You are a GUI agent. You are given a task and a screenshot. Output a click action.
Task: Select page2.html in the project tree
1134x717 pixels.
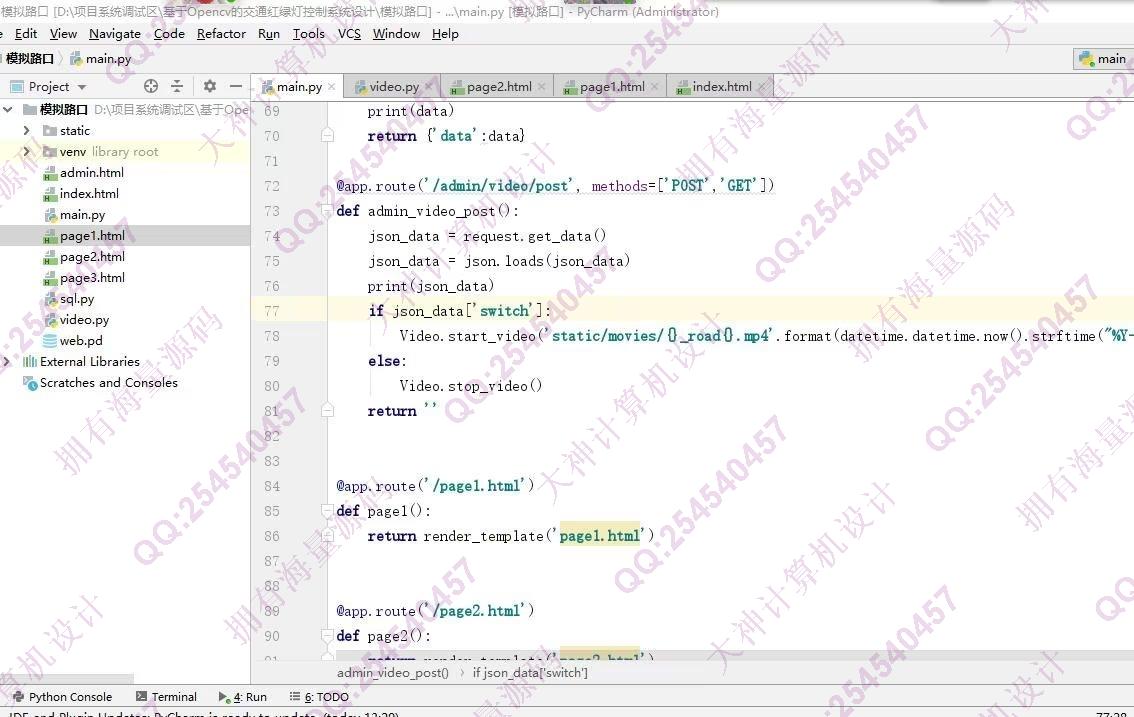point(92,256)
